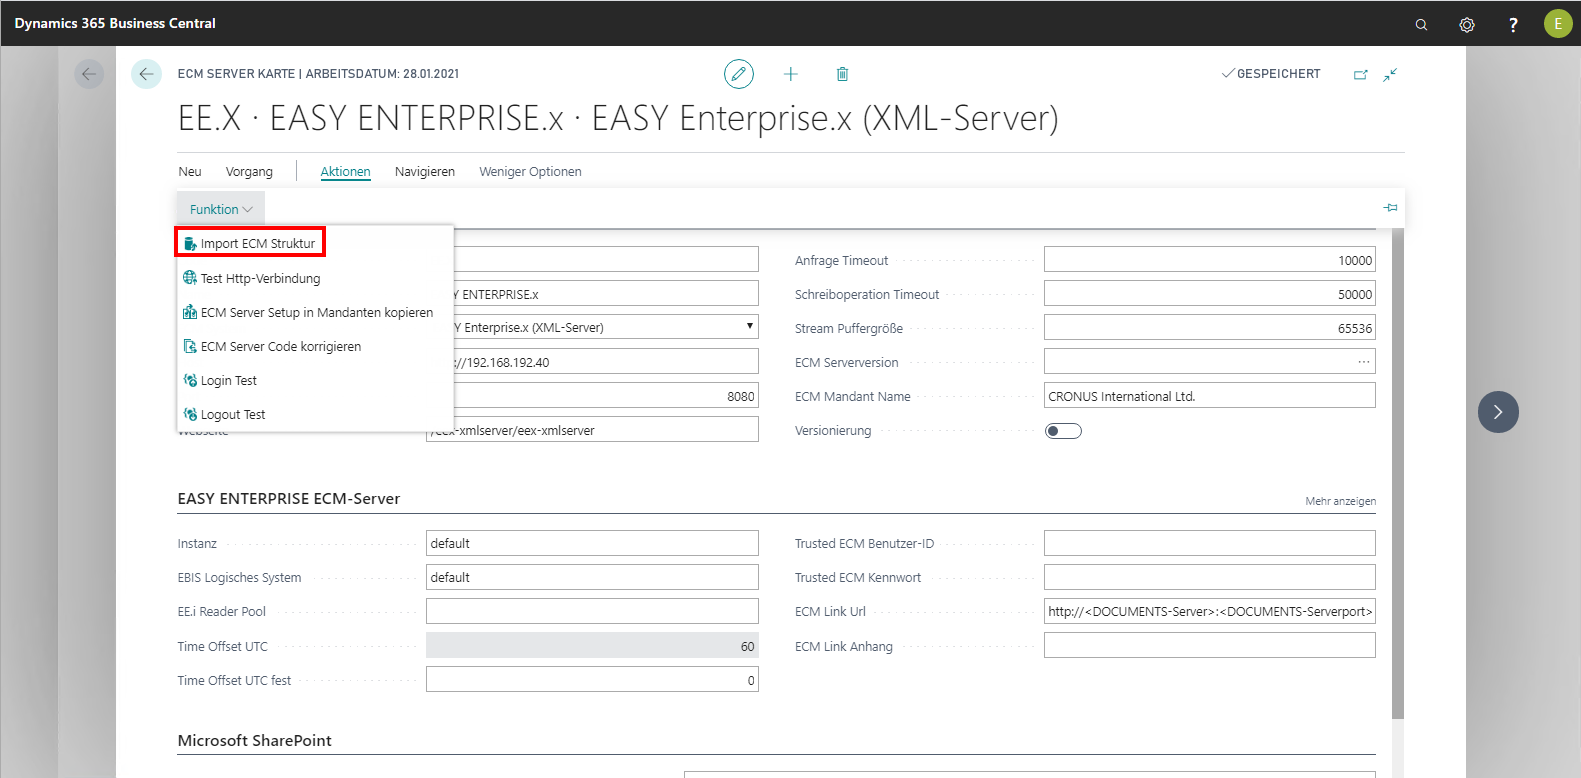Click the ECM Serverversion ellipsis lookup
This screenshot has width=1581, height=778.
(x=1363, y=362)
